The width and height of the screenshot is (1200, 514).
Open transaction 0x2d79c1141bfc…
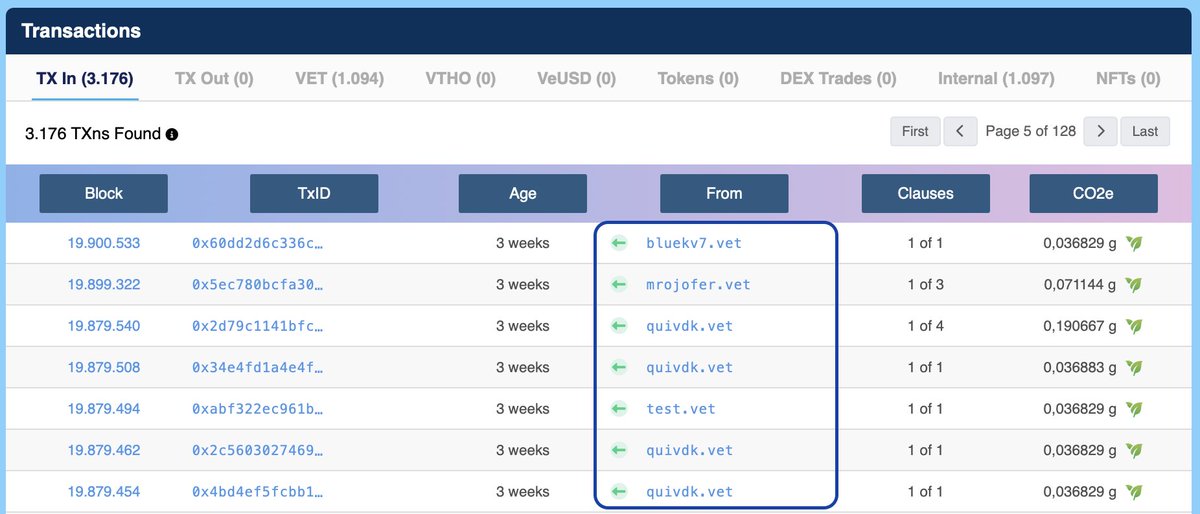coord(258,326)
